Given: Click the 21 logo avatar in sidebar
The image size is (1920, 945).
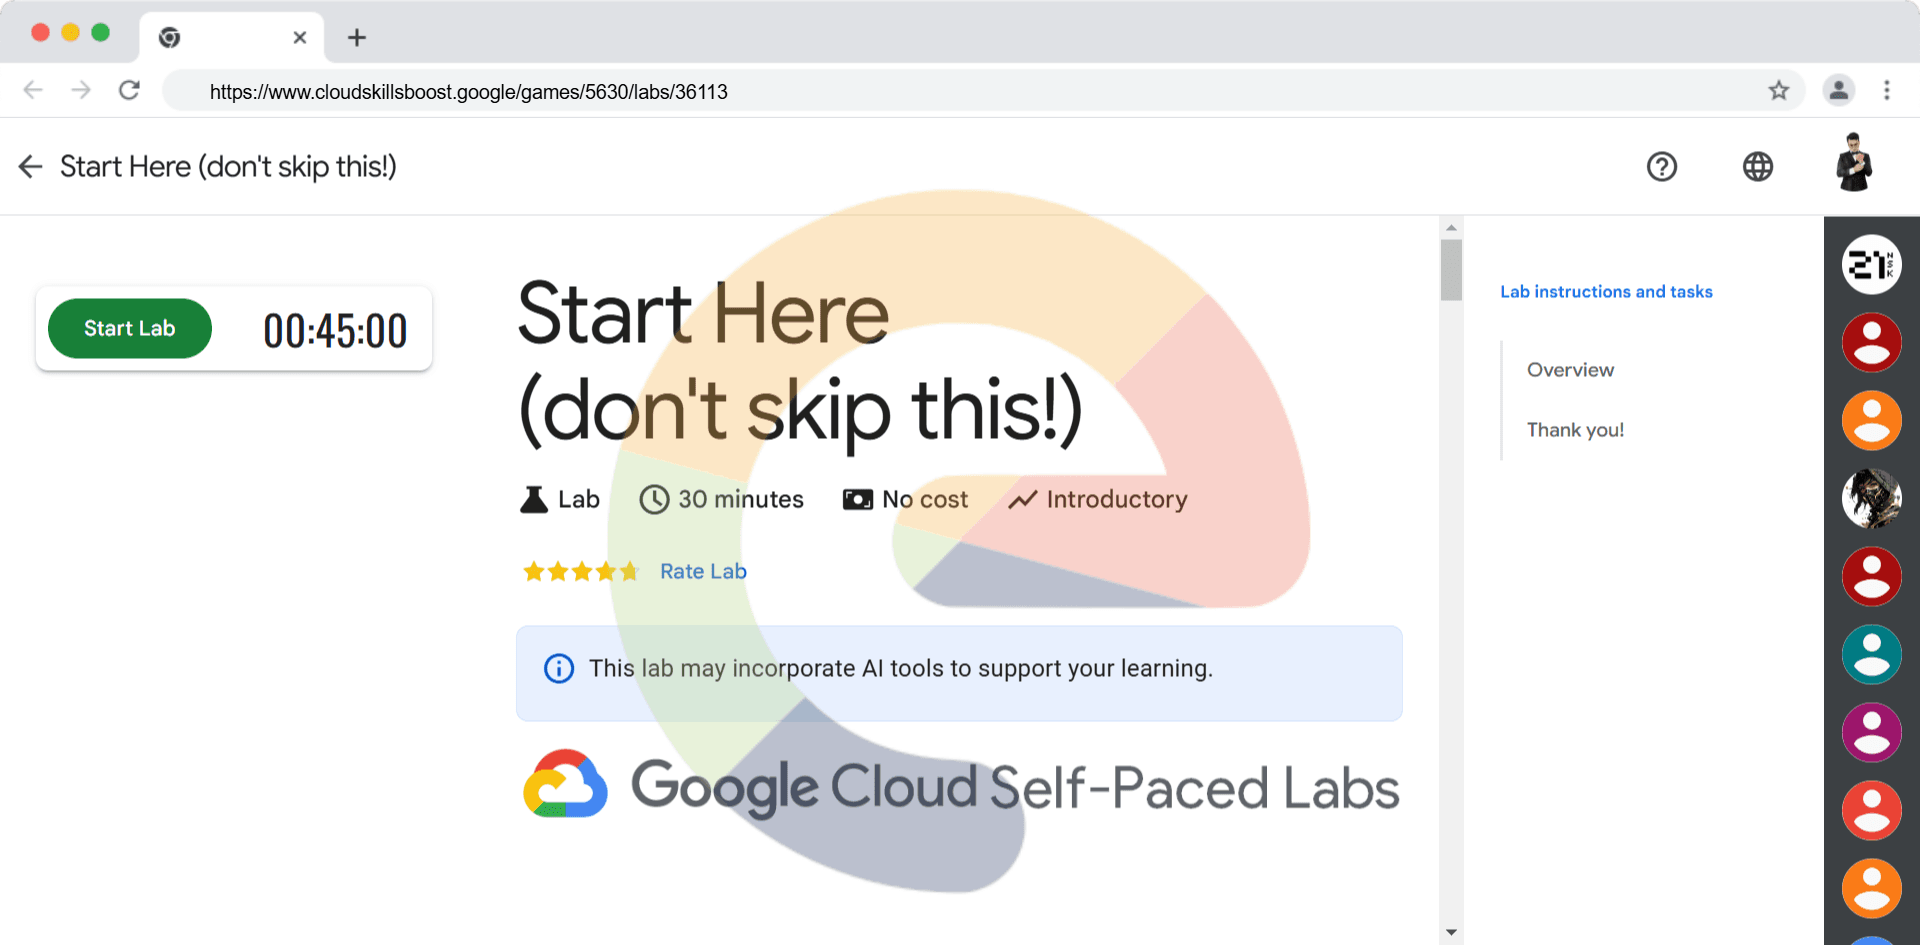Looking at the screenshot, I should [1871, 265].
